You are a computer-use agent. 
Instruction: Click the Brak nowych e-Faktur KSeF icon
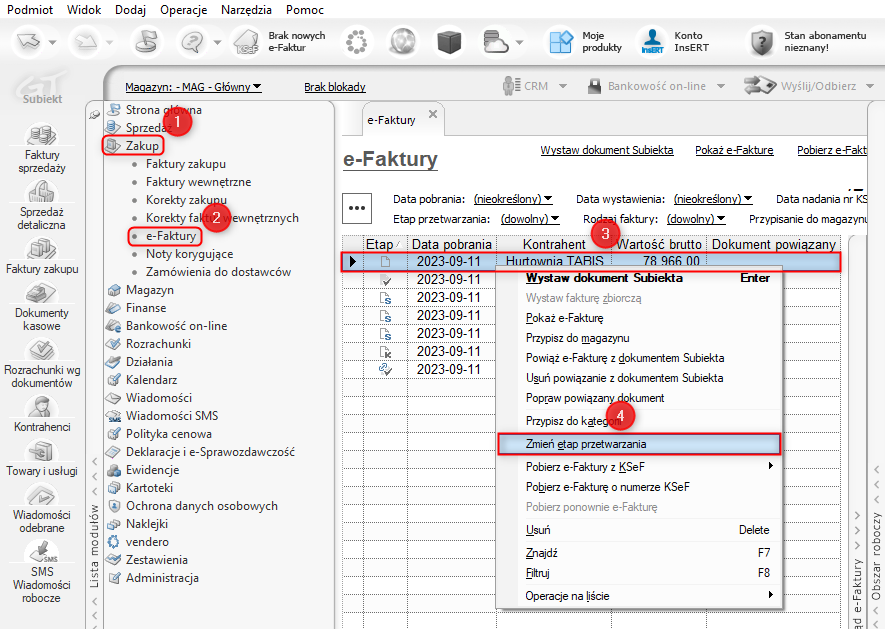247,42
